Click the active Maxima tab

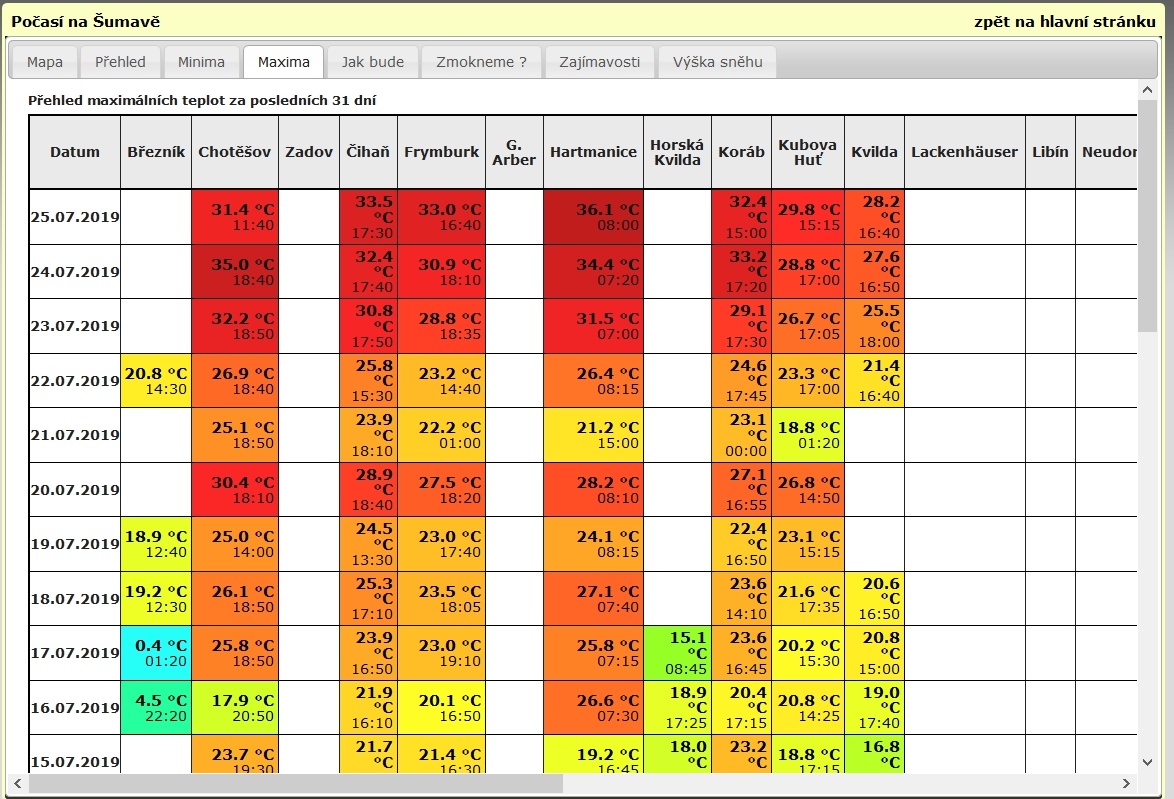click(x=283, y=62)
